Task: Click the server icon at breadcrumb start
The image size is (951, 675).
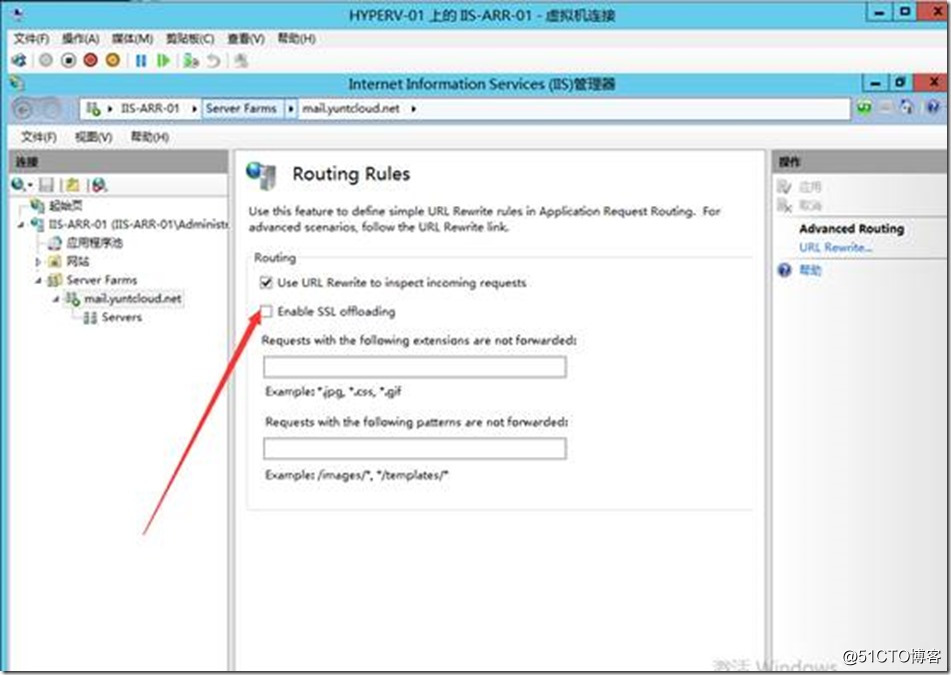Action: click(93, 109)
